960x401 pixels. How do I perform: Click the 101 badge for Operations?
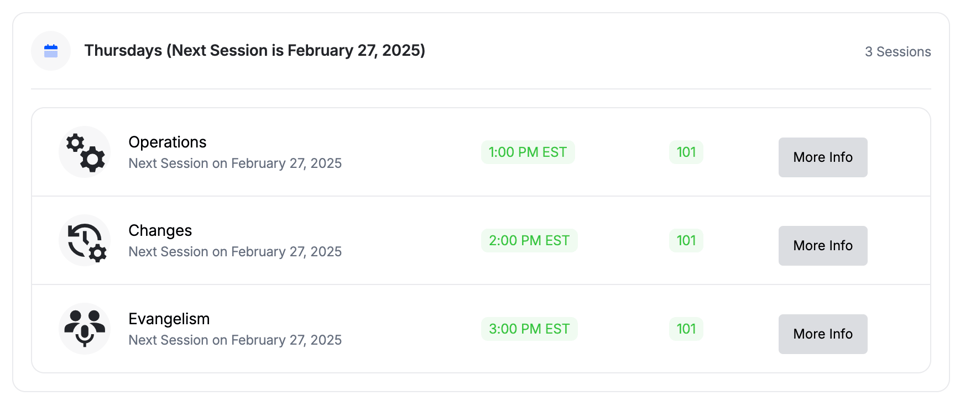[686, 152]
